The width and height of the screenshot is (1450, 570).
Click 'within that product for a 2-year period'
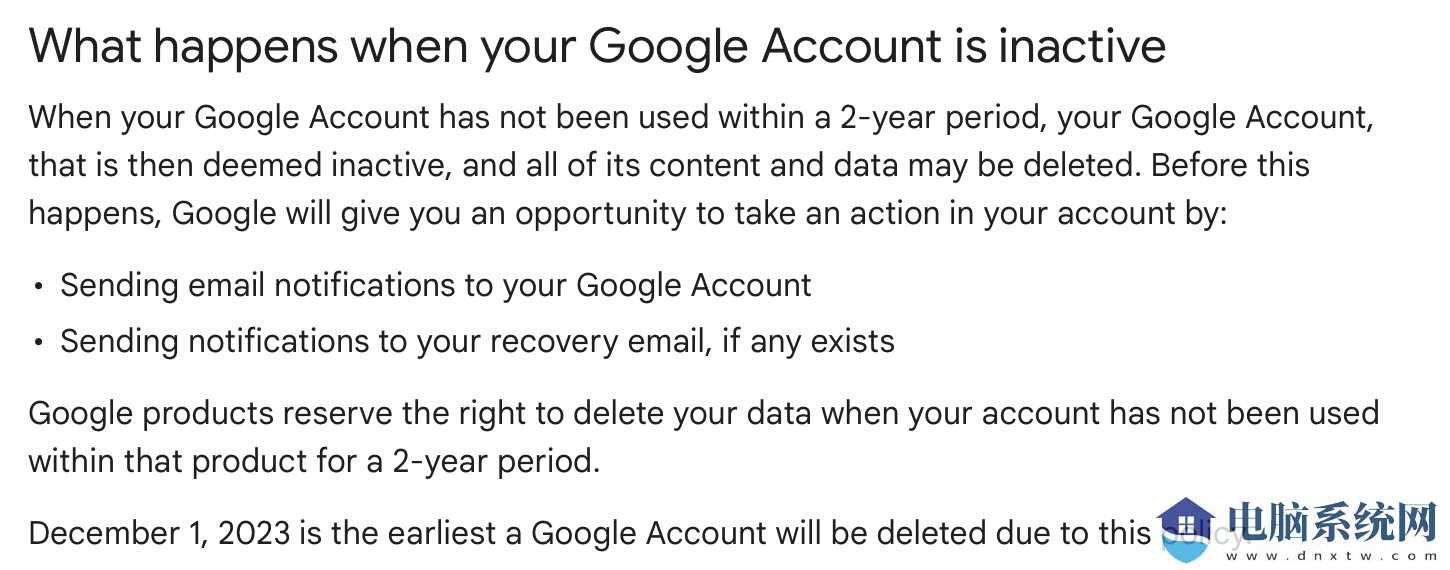tap(314, 462)
